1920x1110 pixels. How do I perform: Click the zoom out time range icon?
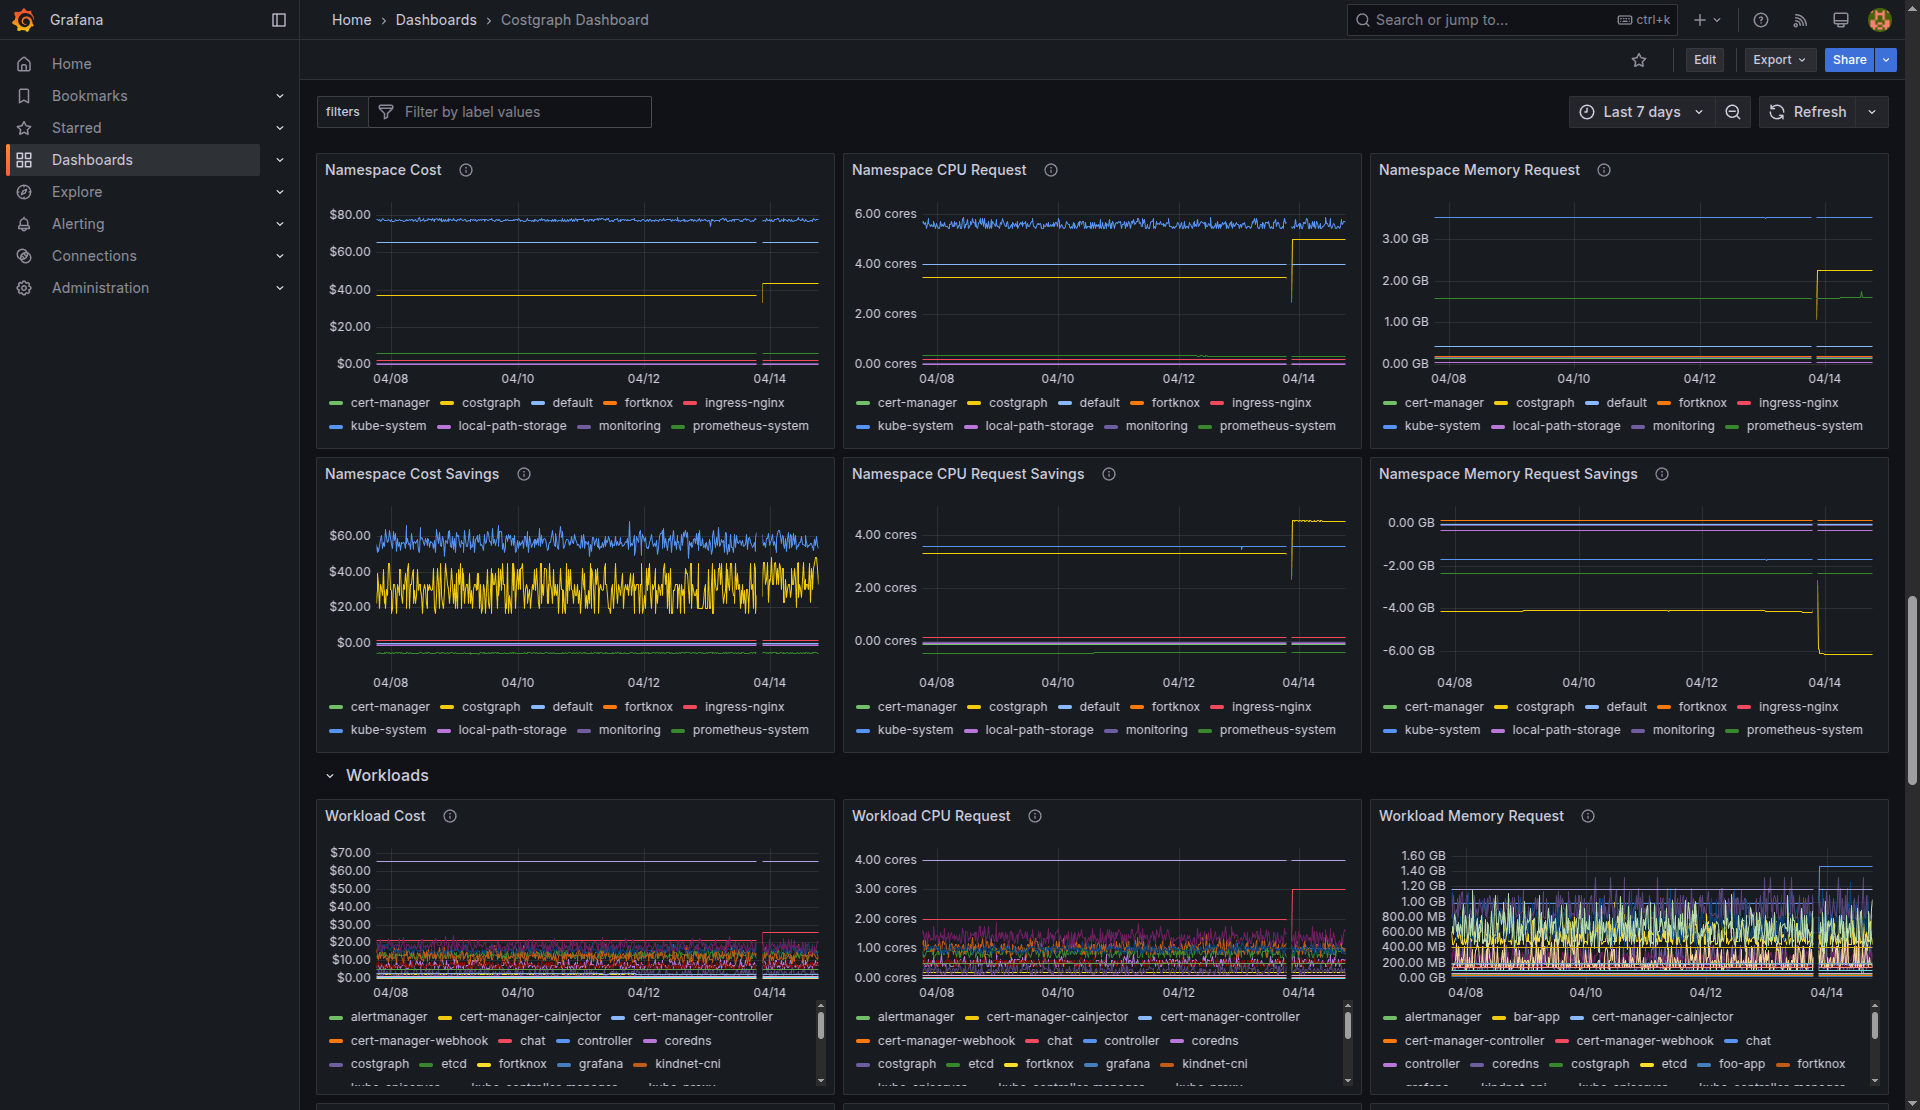click(1733, 112)
